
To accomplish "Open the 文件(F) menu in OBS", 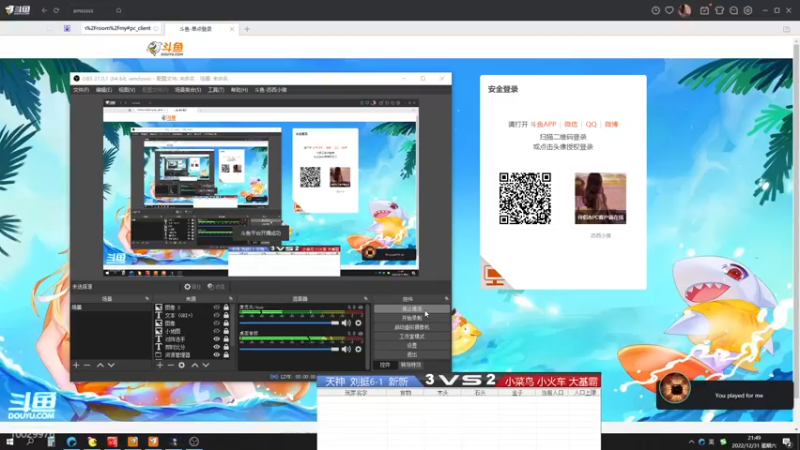I will point(81,90).
